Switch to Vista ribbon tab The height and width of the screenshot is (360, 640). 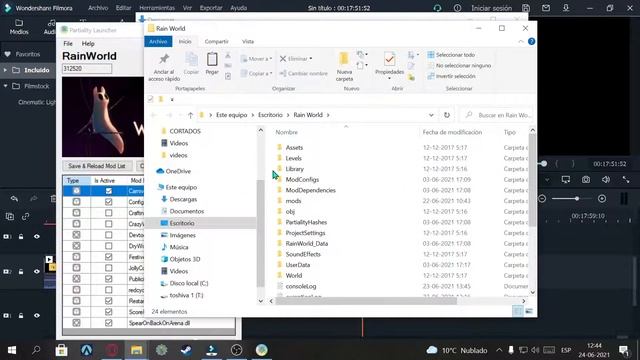click(248, 42)
